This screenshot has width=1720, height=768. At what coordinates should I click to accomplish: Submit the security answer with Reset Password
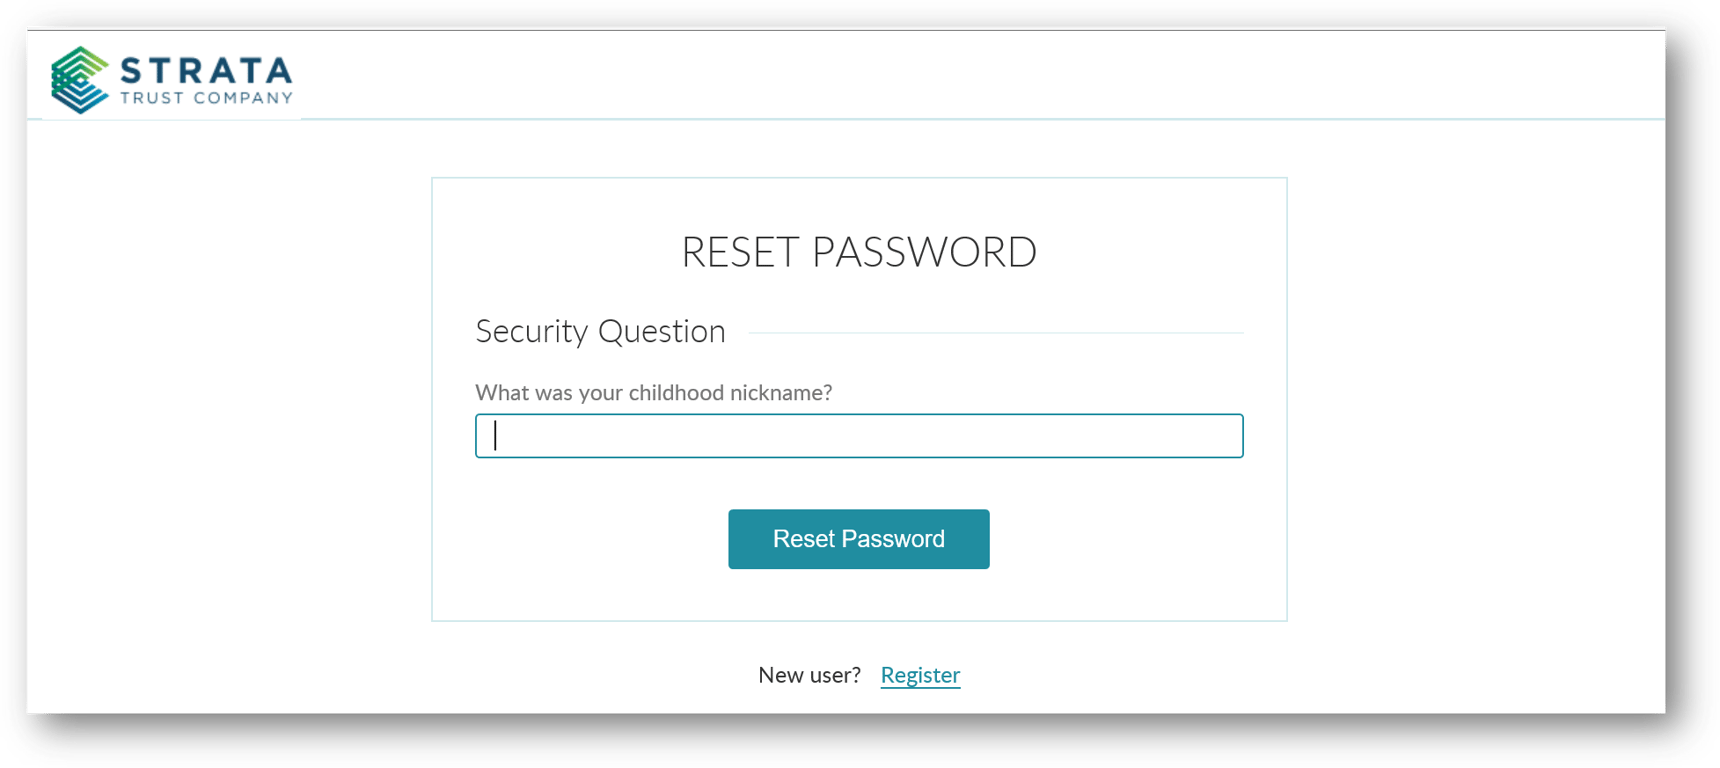tap(858, 539)
